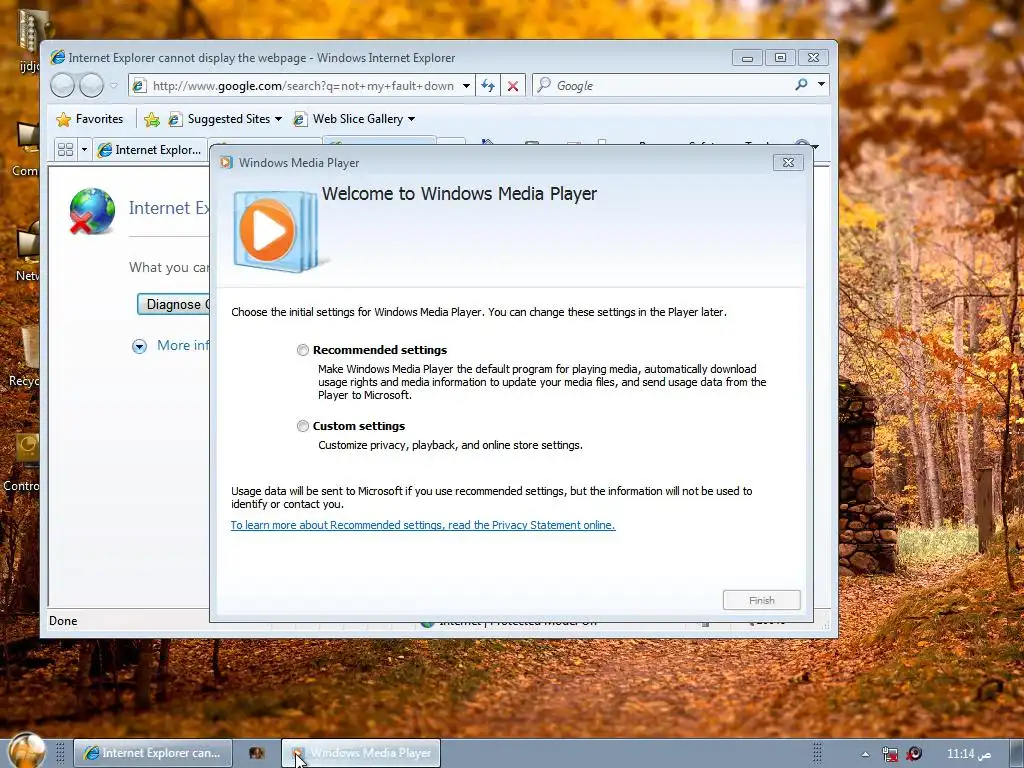Open the Computer desktop icon
The width and height of the screenshot is (1024, 768).
(x=25, y=149)
